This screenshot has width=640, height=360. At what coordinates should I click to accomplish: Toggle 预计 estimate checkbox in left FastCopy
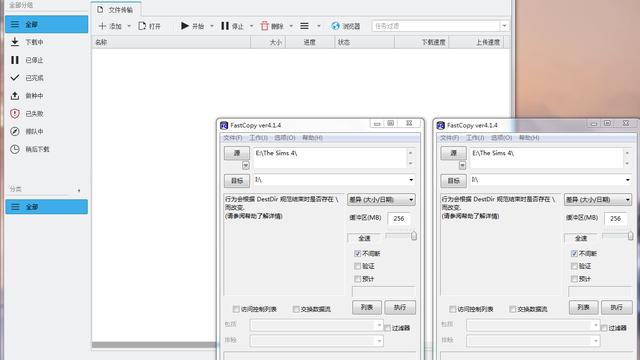pos(358,279)
